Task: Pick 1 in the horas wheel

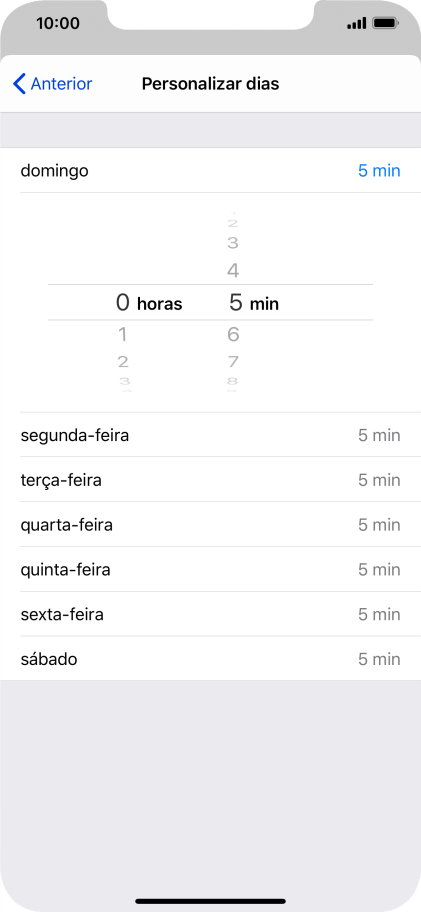Action: [x=123, y=334]
